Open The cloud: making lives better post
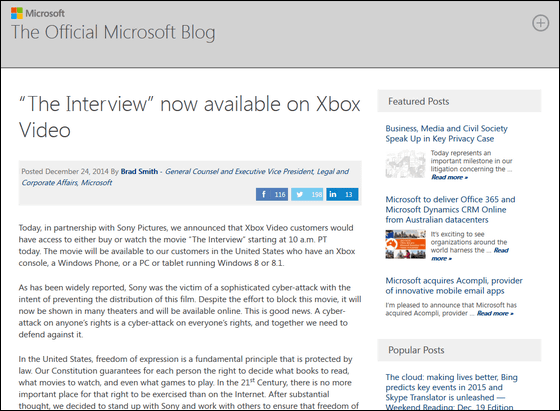 coord(451,392)
